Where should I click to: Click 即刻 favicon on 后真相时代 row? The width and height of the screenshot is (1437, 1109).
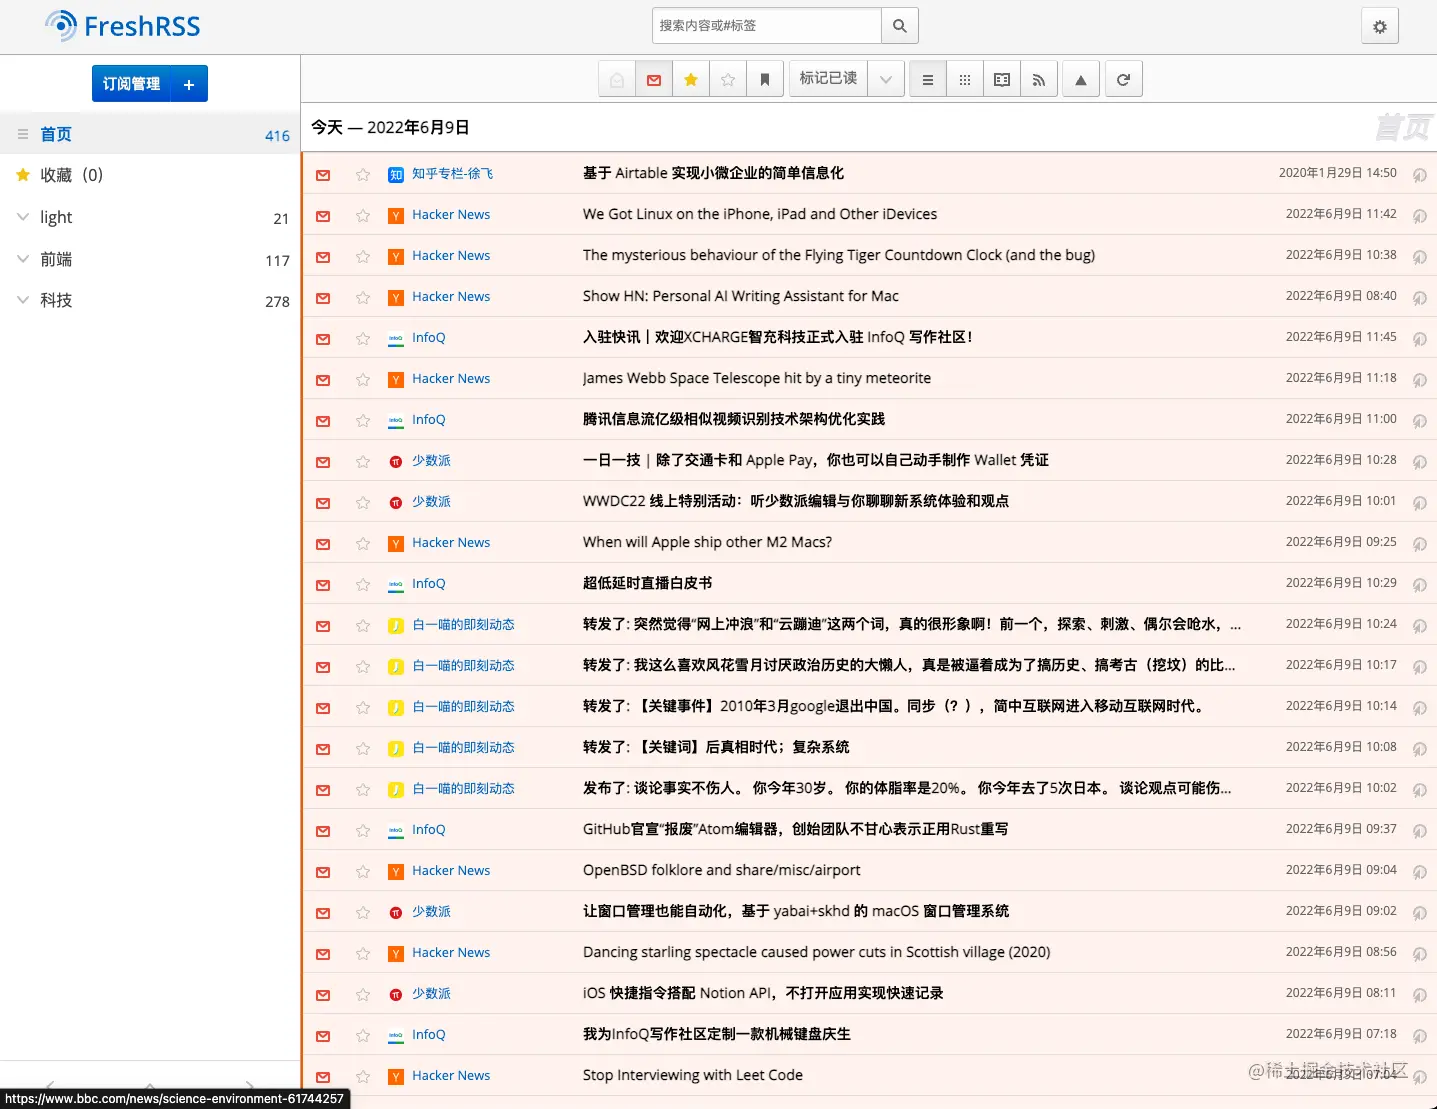click(x=396, y=749)
